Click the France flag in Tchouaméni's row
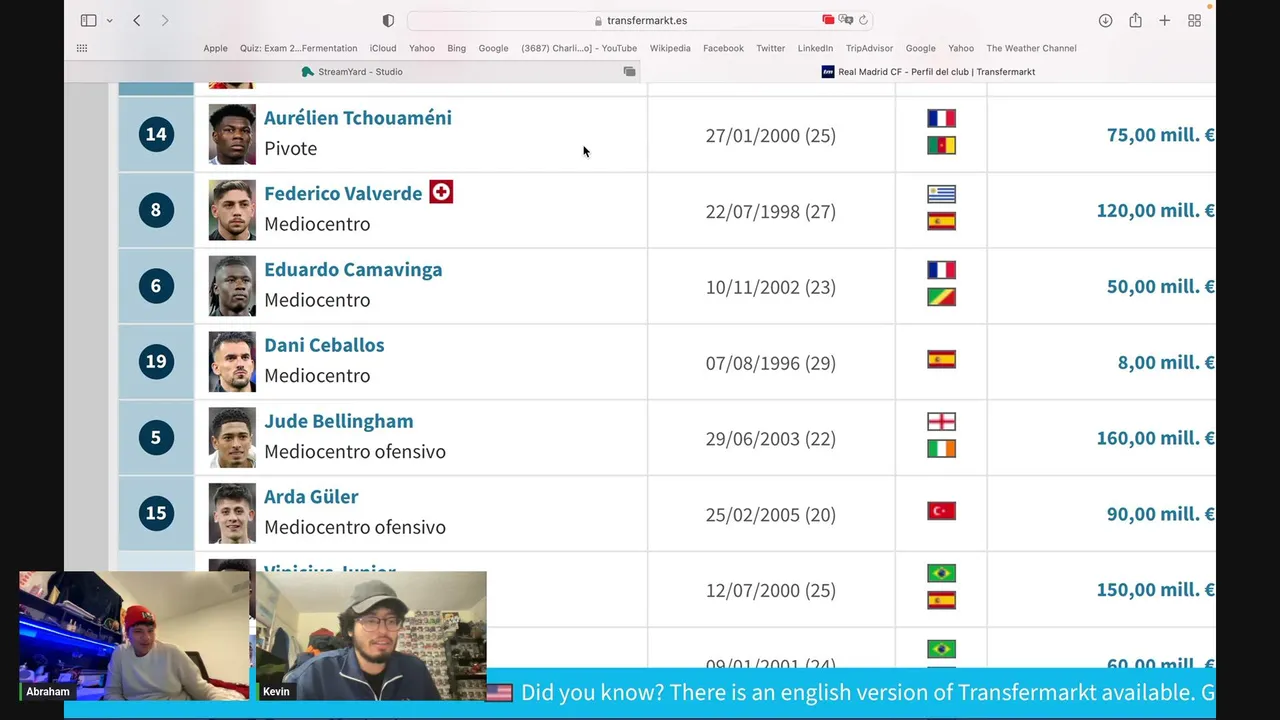1280x720 pixels. (x=941, y=118)
